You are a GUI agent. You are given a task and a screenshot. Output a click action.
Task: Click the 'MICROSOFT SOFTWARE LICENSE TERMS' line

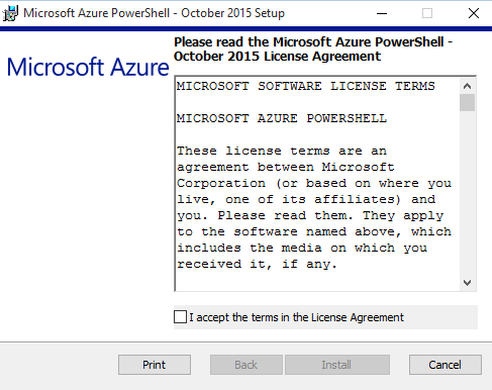point(306,86)
